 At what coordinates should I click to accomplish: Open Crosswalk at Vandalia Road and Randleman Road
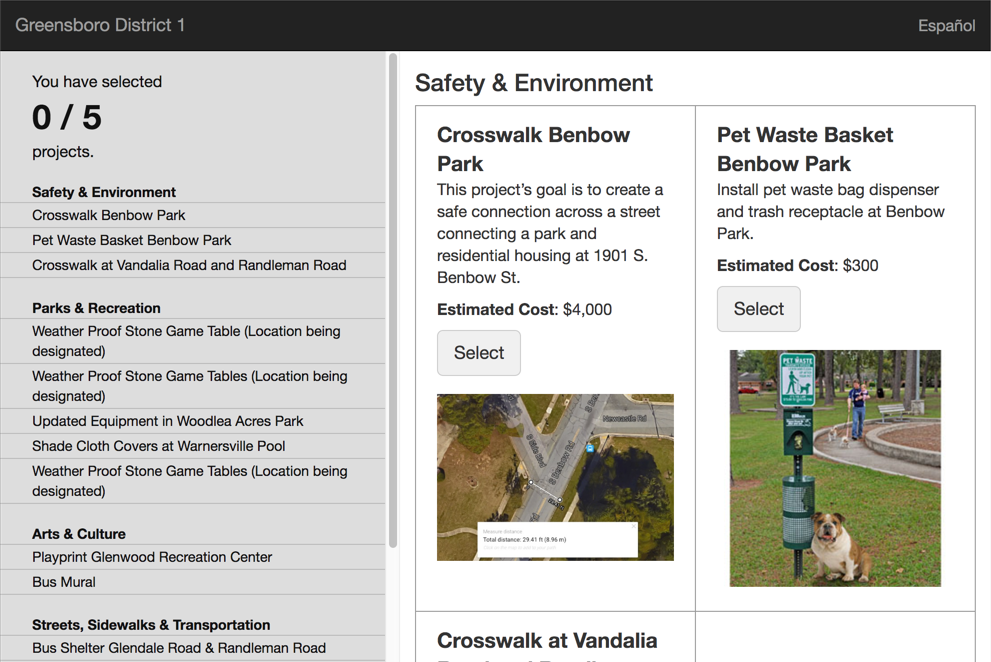[x=189, y=265]
